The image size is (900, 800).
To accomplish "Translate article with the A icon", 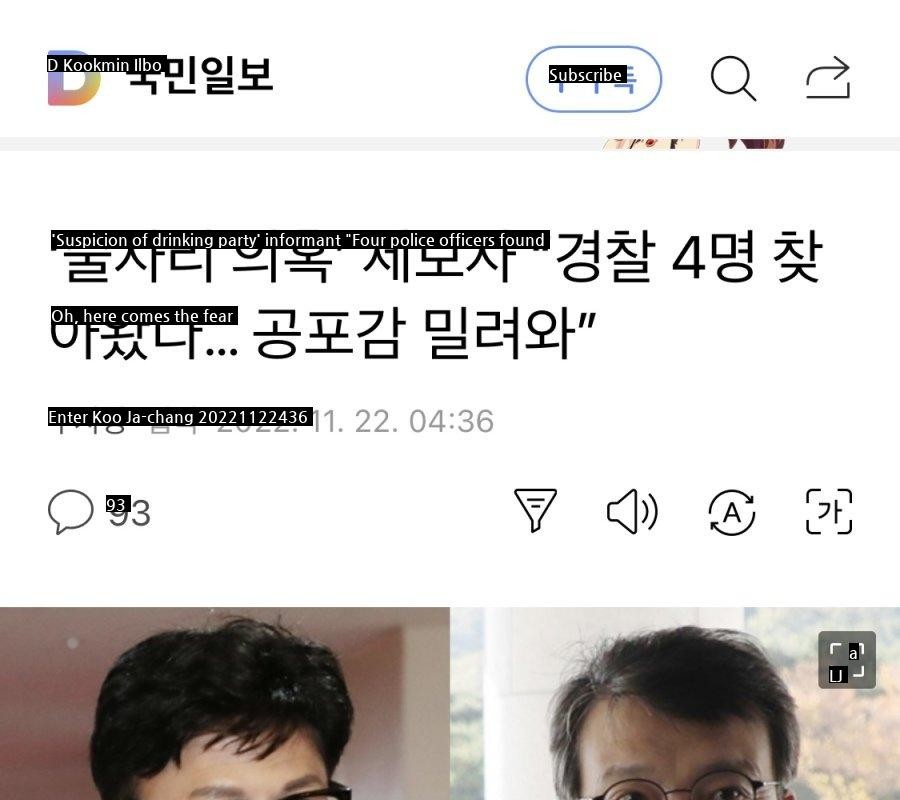I will click(x=731, y=512).
